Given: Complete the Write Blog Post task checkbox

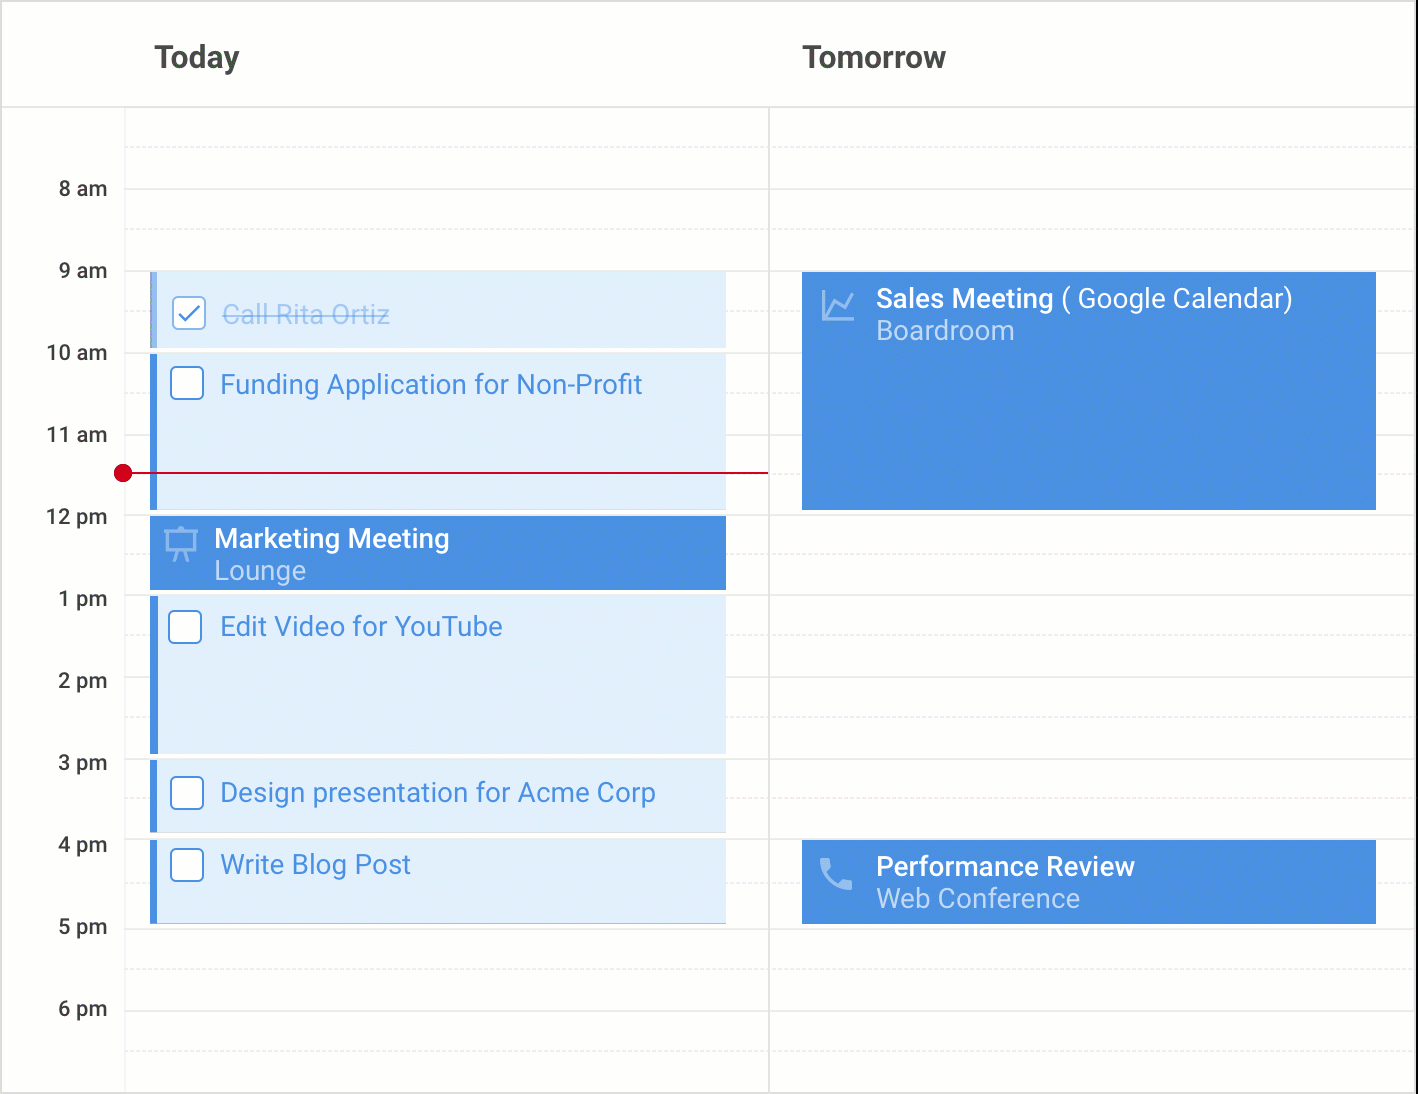Looking at the screenshot, I should [x=187, y=865].
